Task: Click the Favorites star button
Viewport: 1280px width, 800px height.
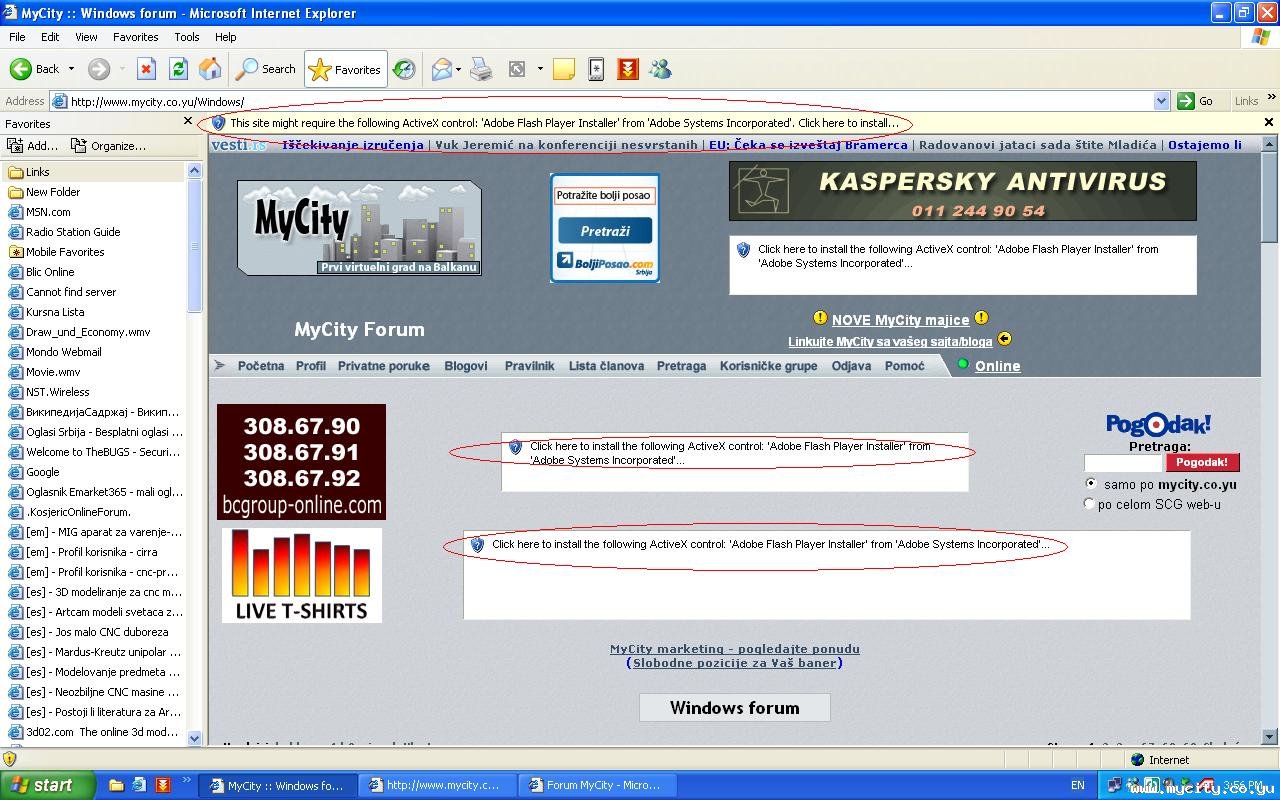Action: coord(345,69)
